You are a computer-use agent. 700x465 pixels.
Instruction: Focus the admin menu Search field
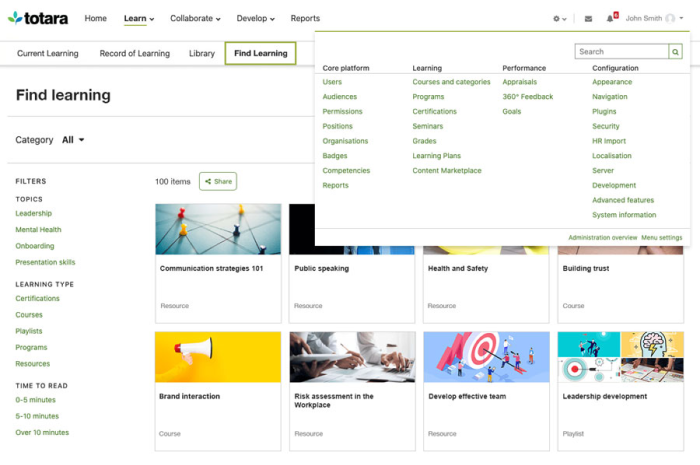click(x=621, y=52)
